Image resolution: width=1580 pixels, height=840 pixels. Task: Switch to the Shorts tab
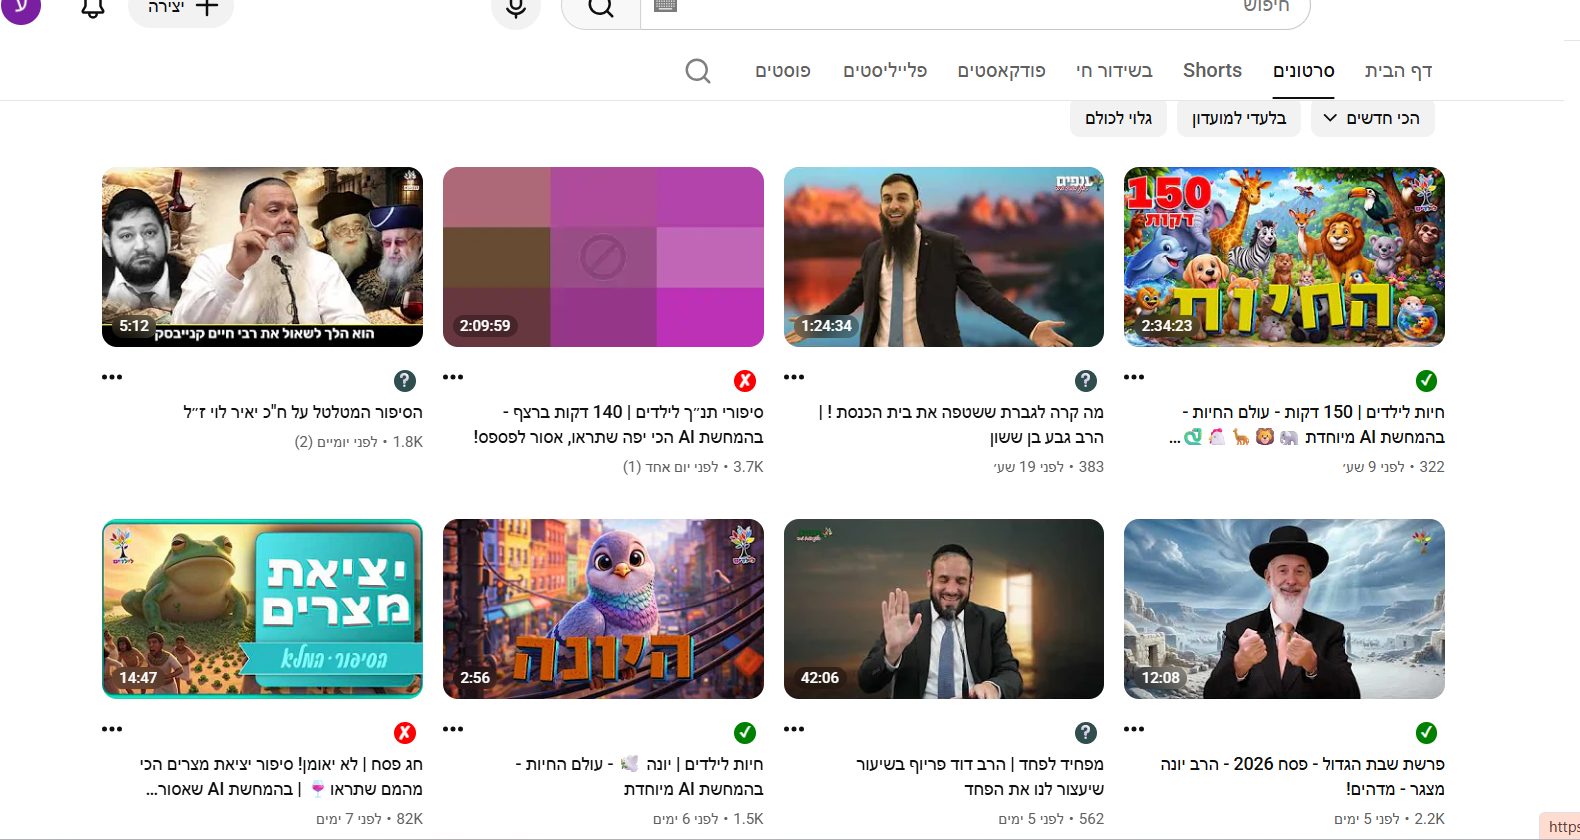[x=1212, y=71]
